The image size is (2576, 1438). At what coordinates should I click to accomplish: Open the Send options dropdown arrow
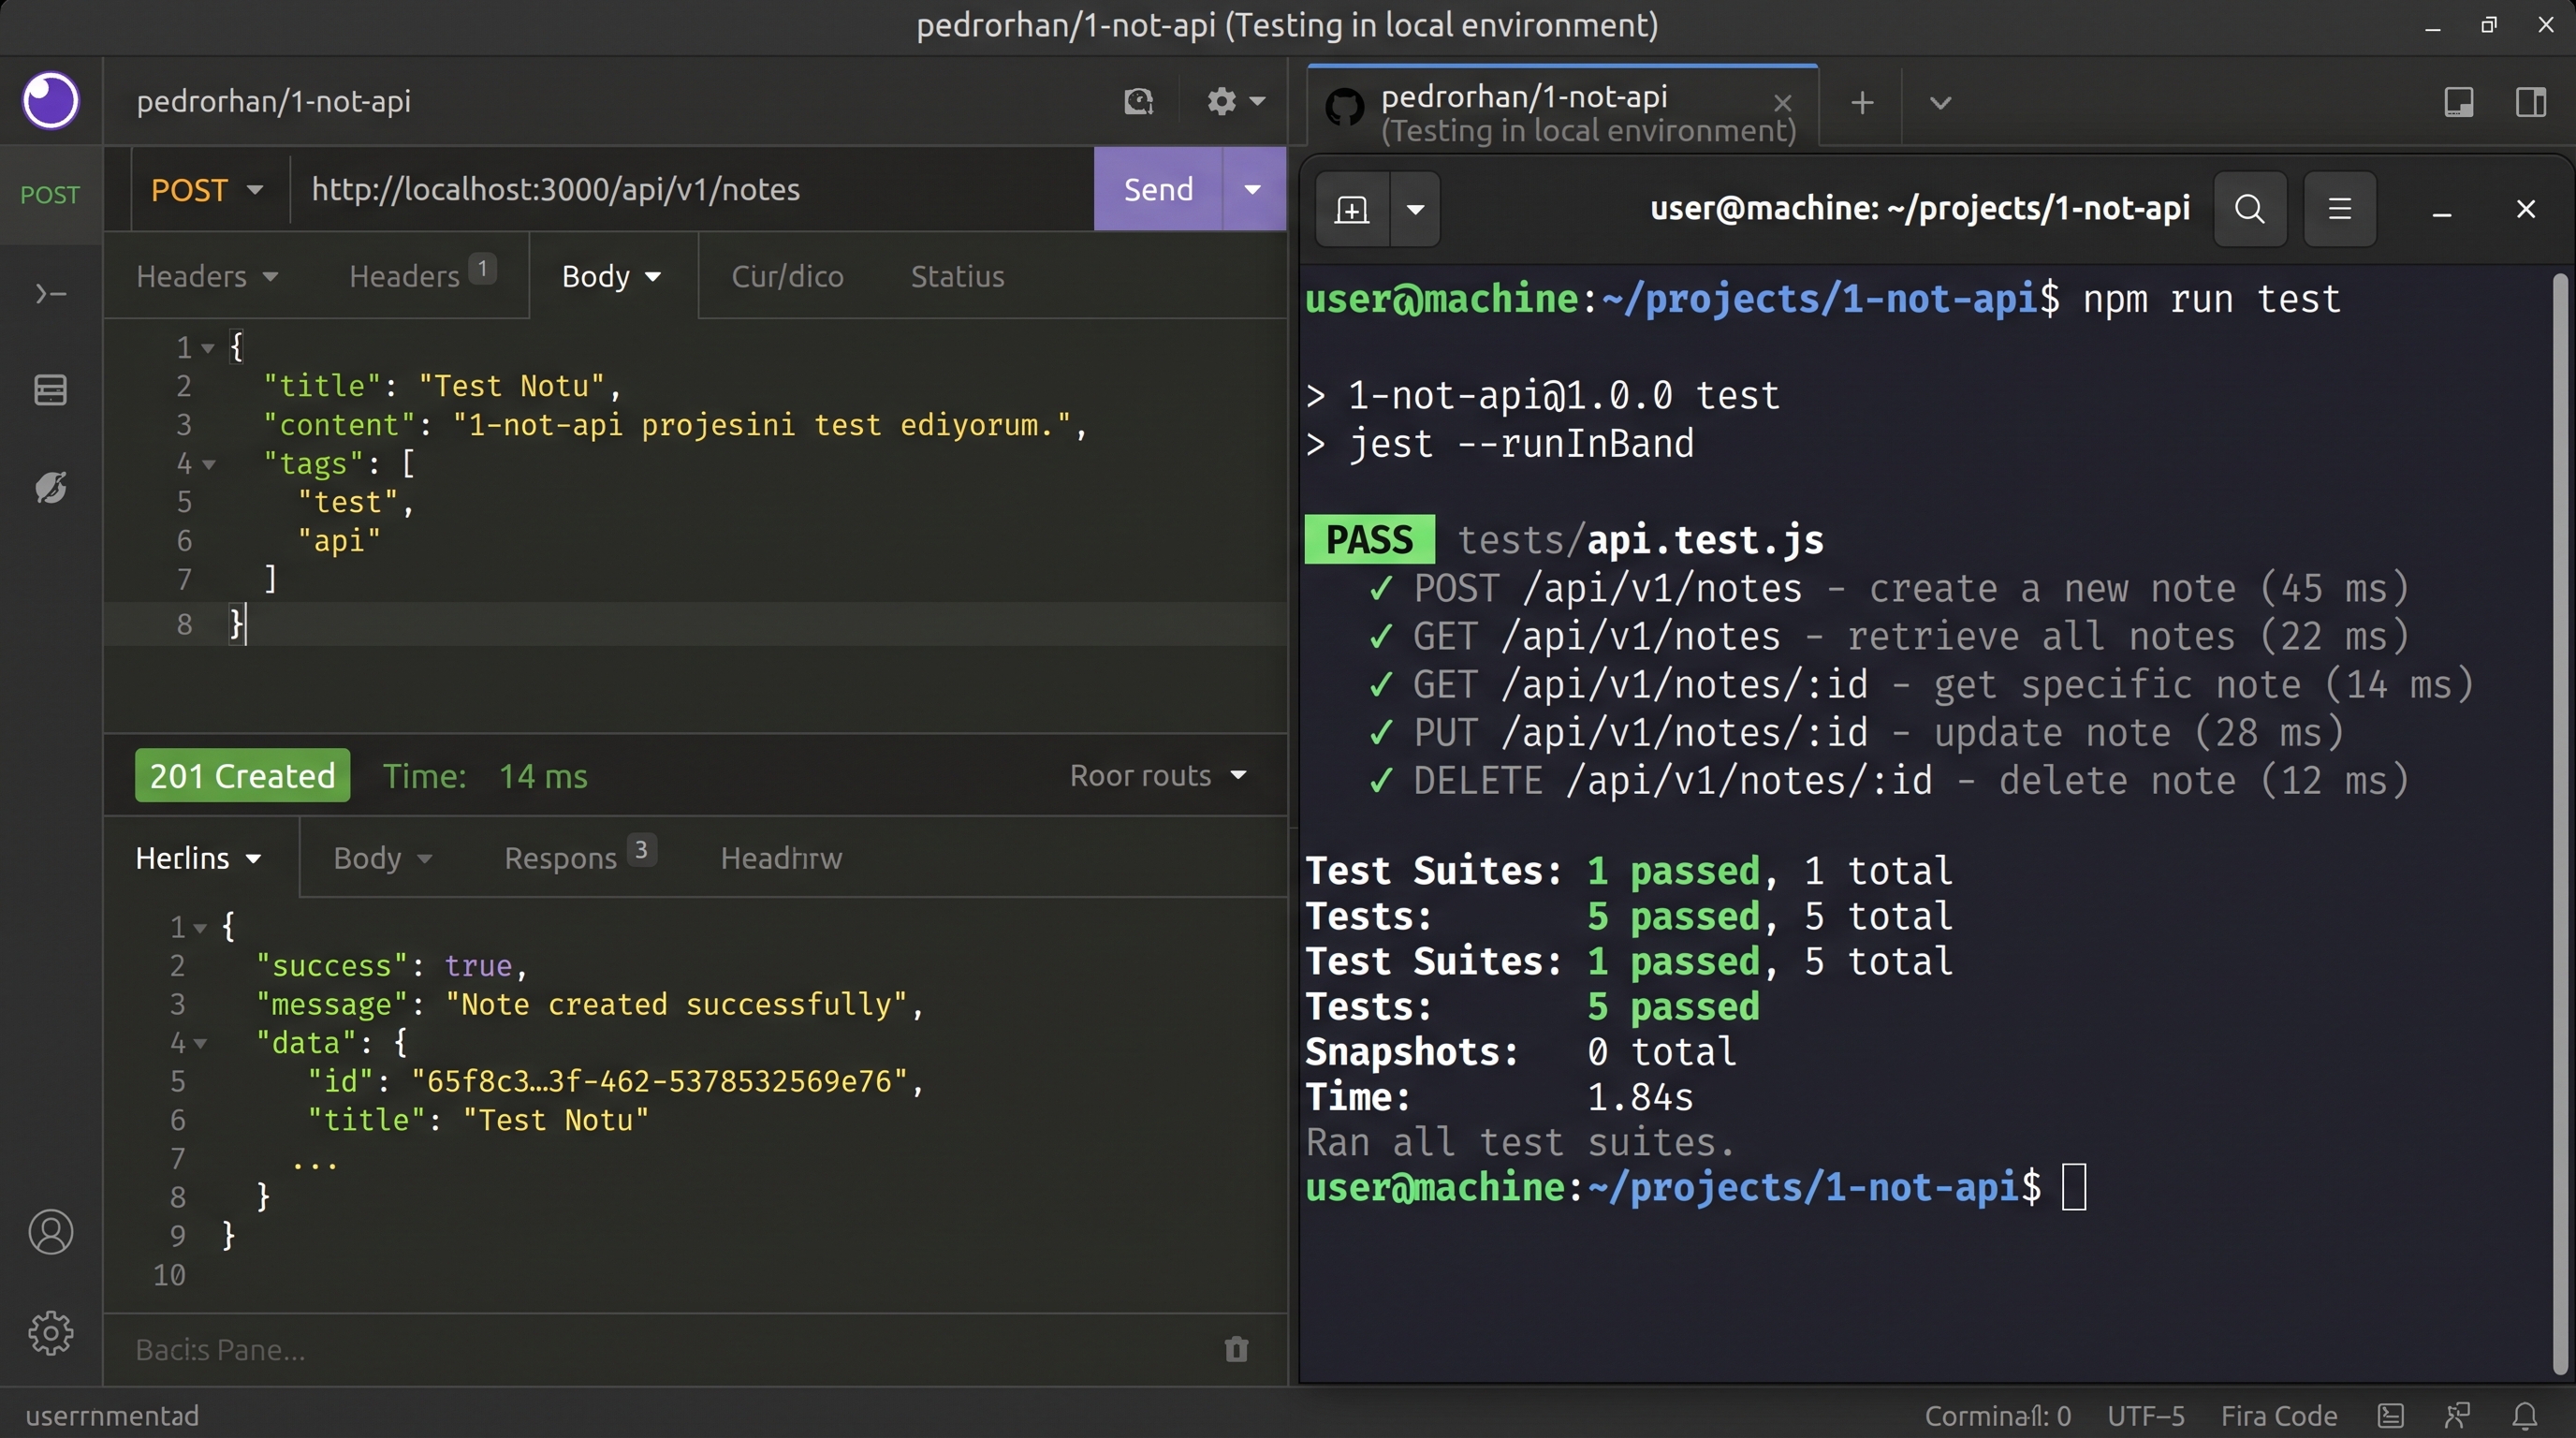(1253, 189)
